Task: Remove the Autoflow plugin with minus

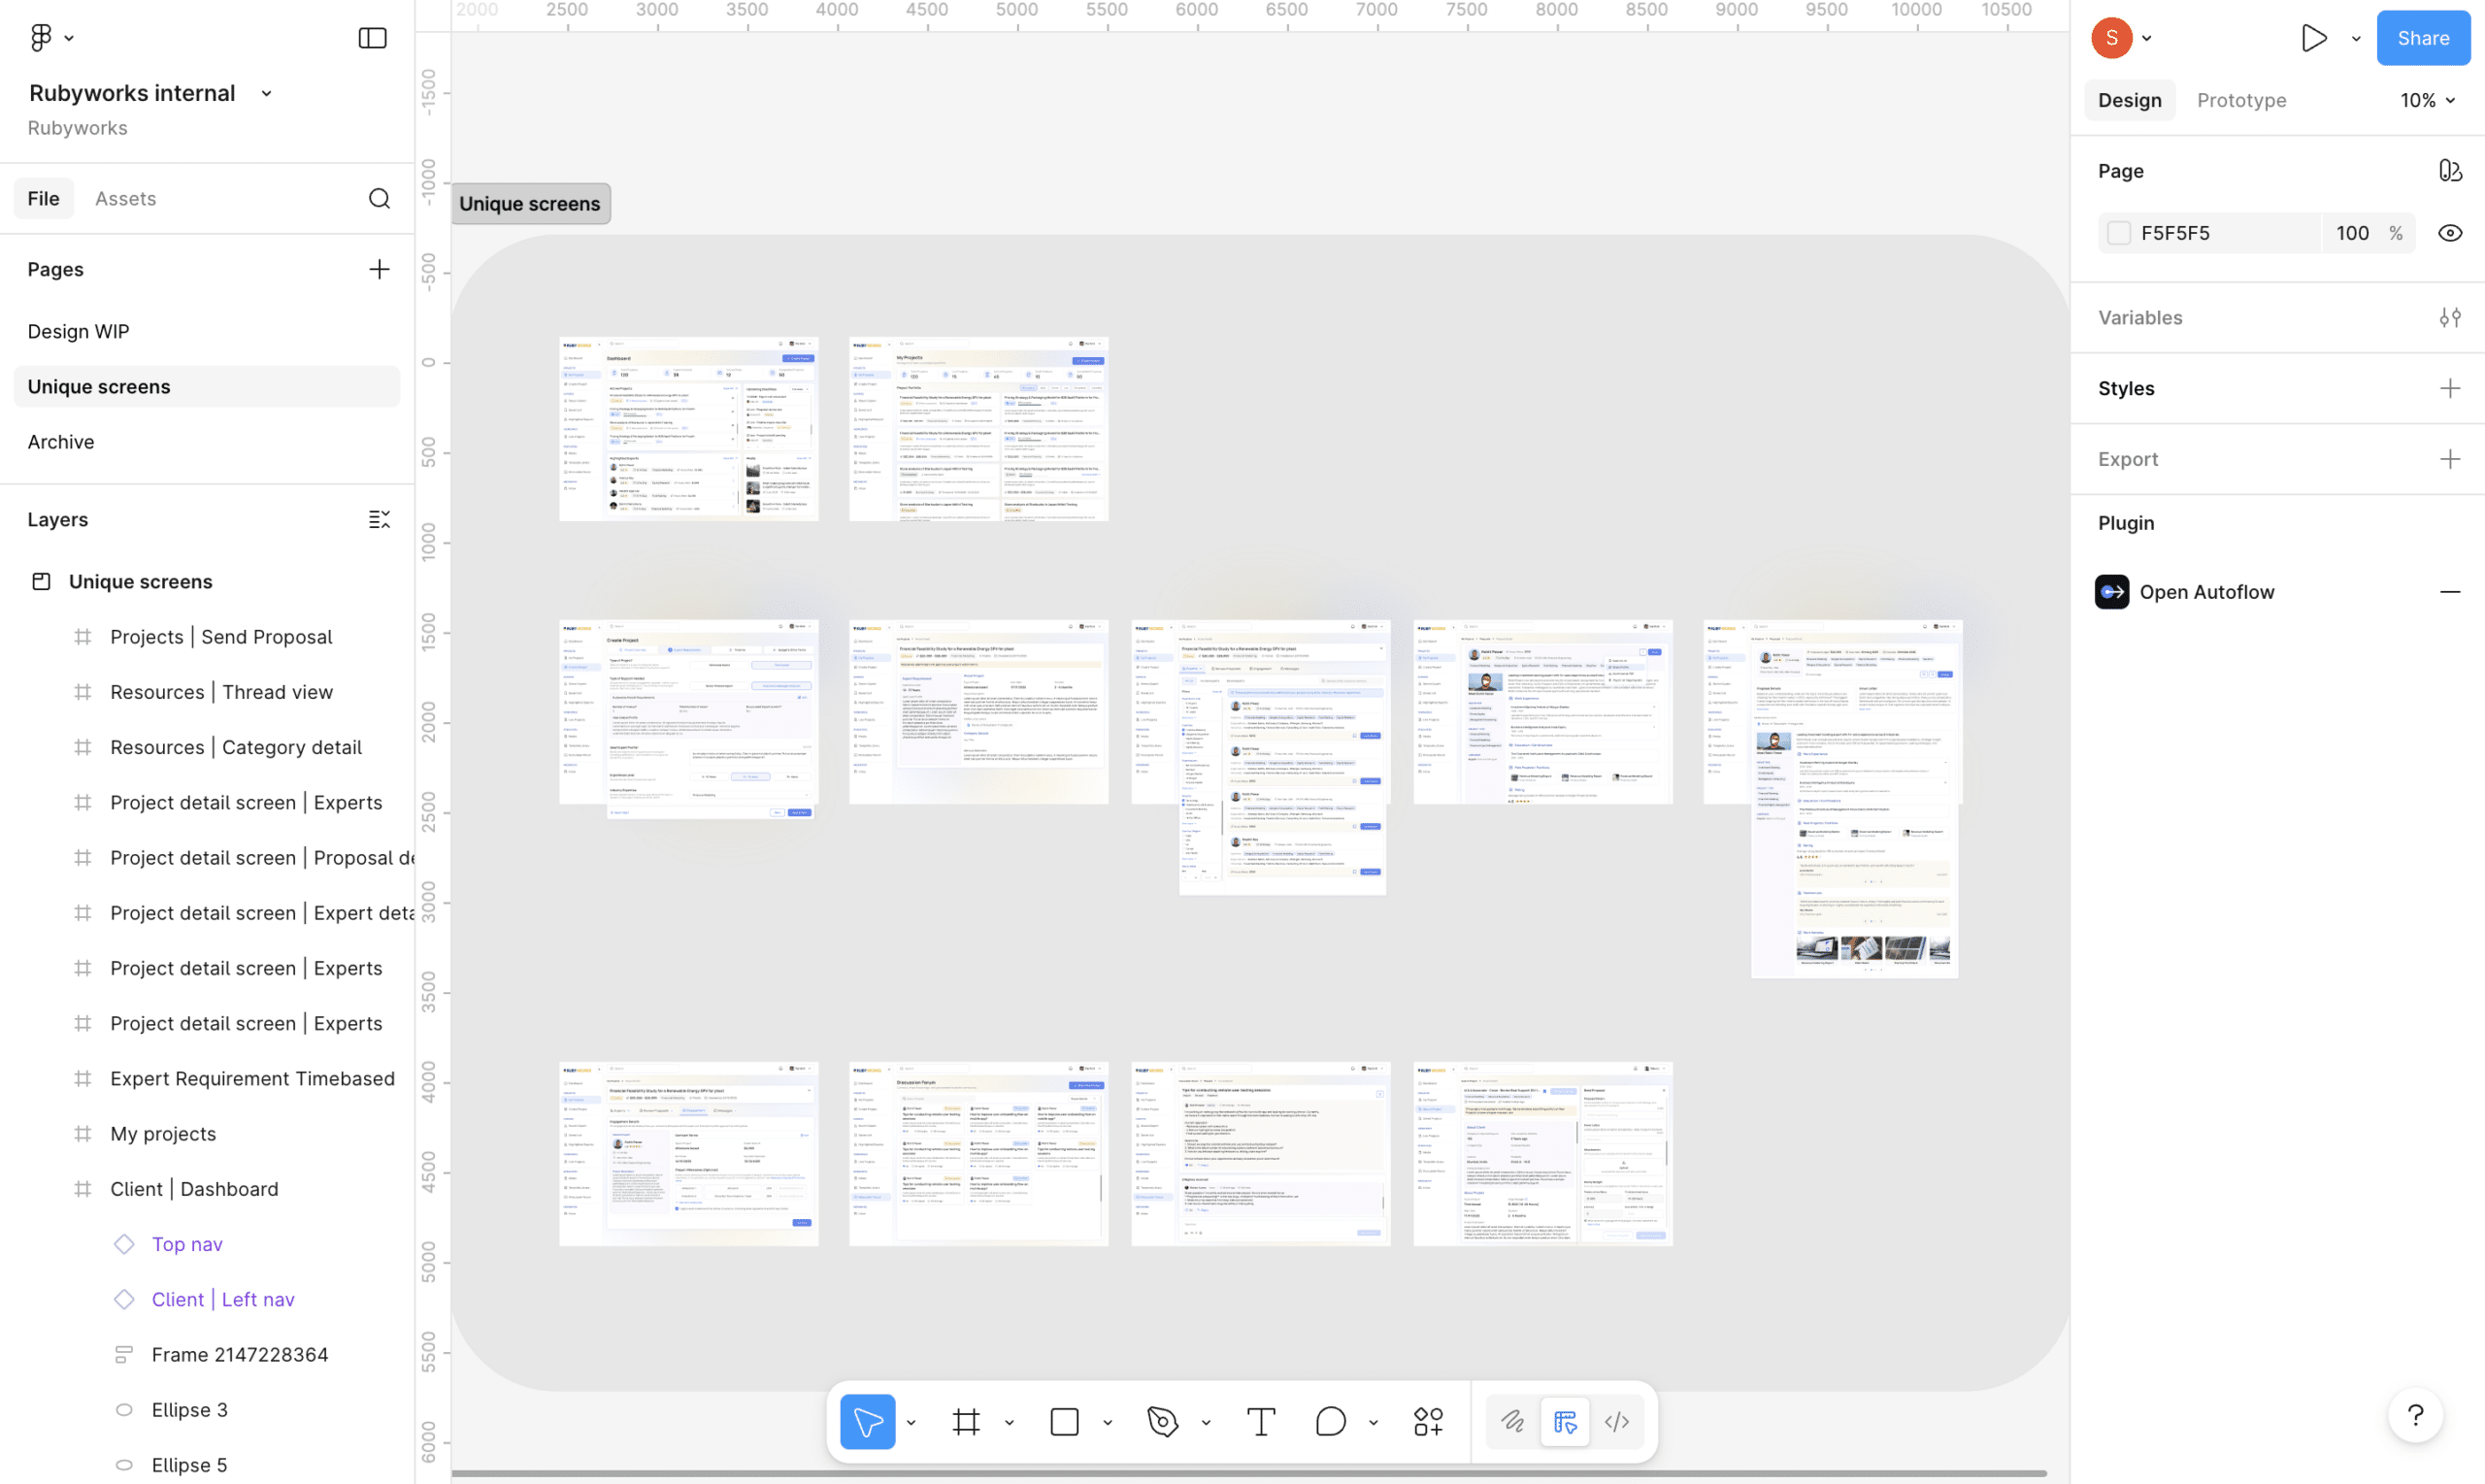Action: pyautogui.click(x=2449, y=592)
